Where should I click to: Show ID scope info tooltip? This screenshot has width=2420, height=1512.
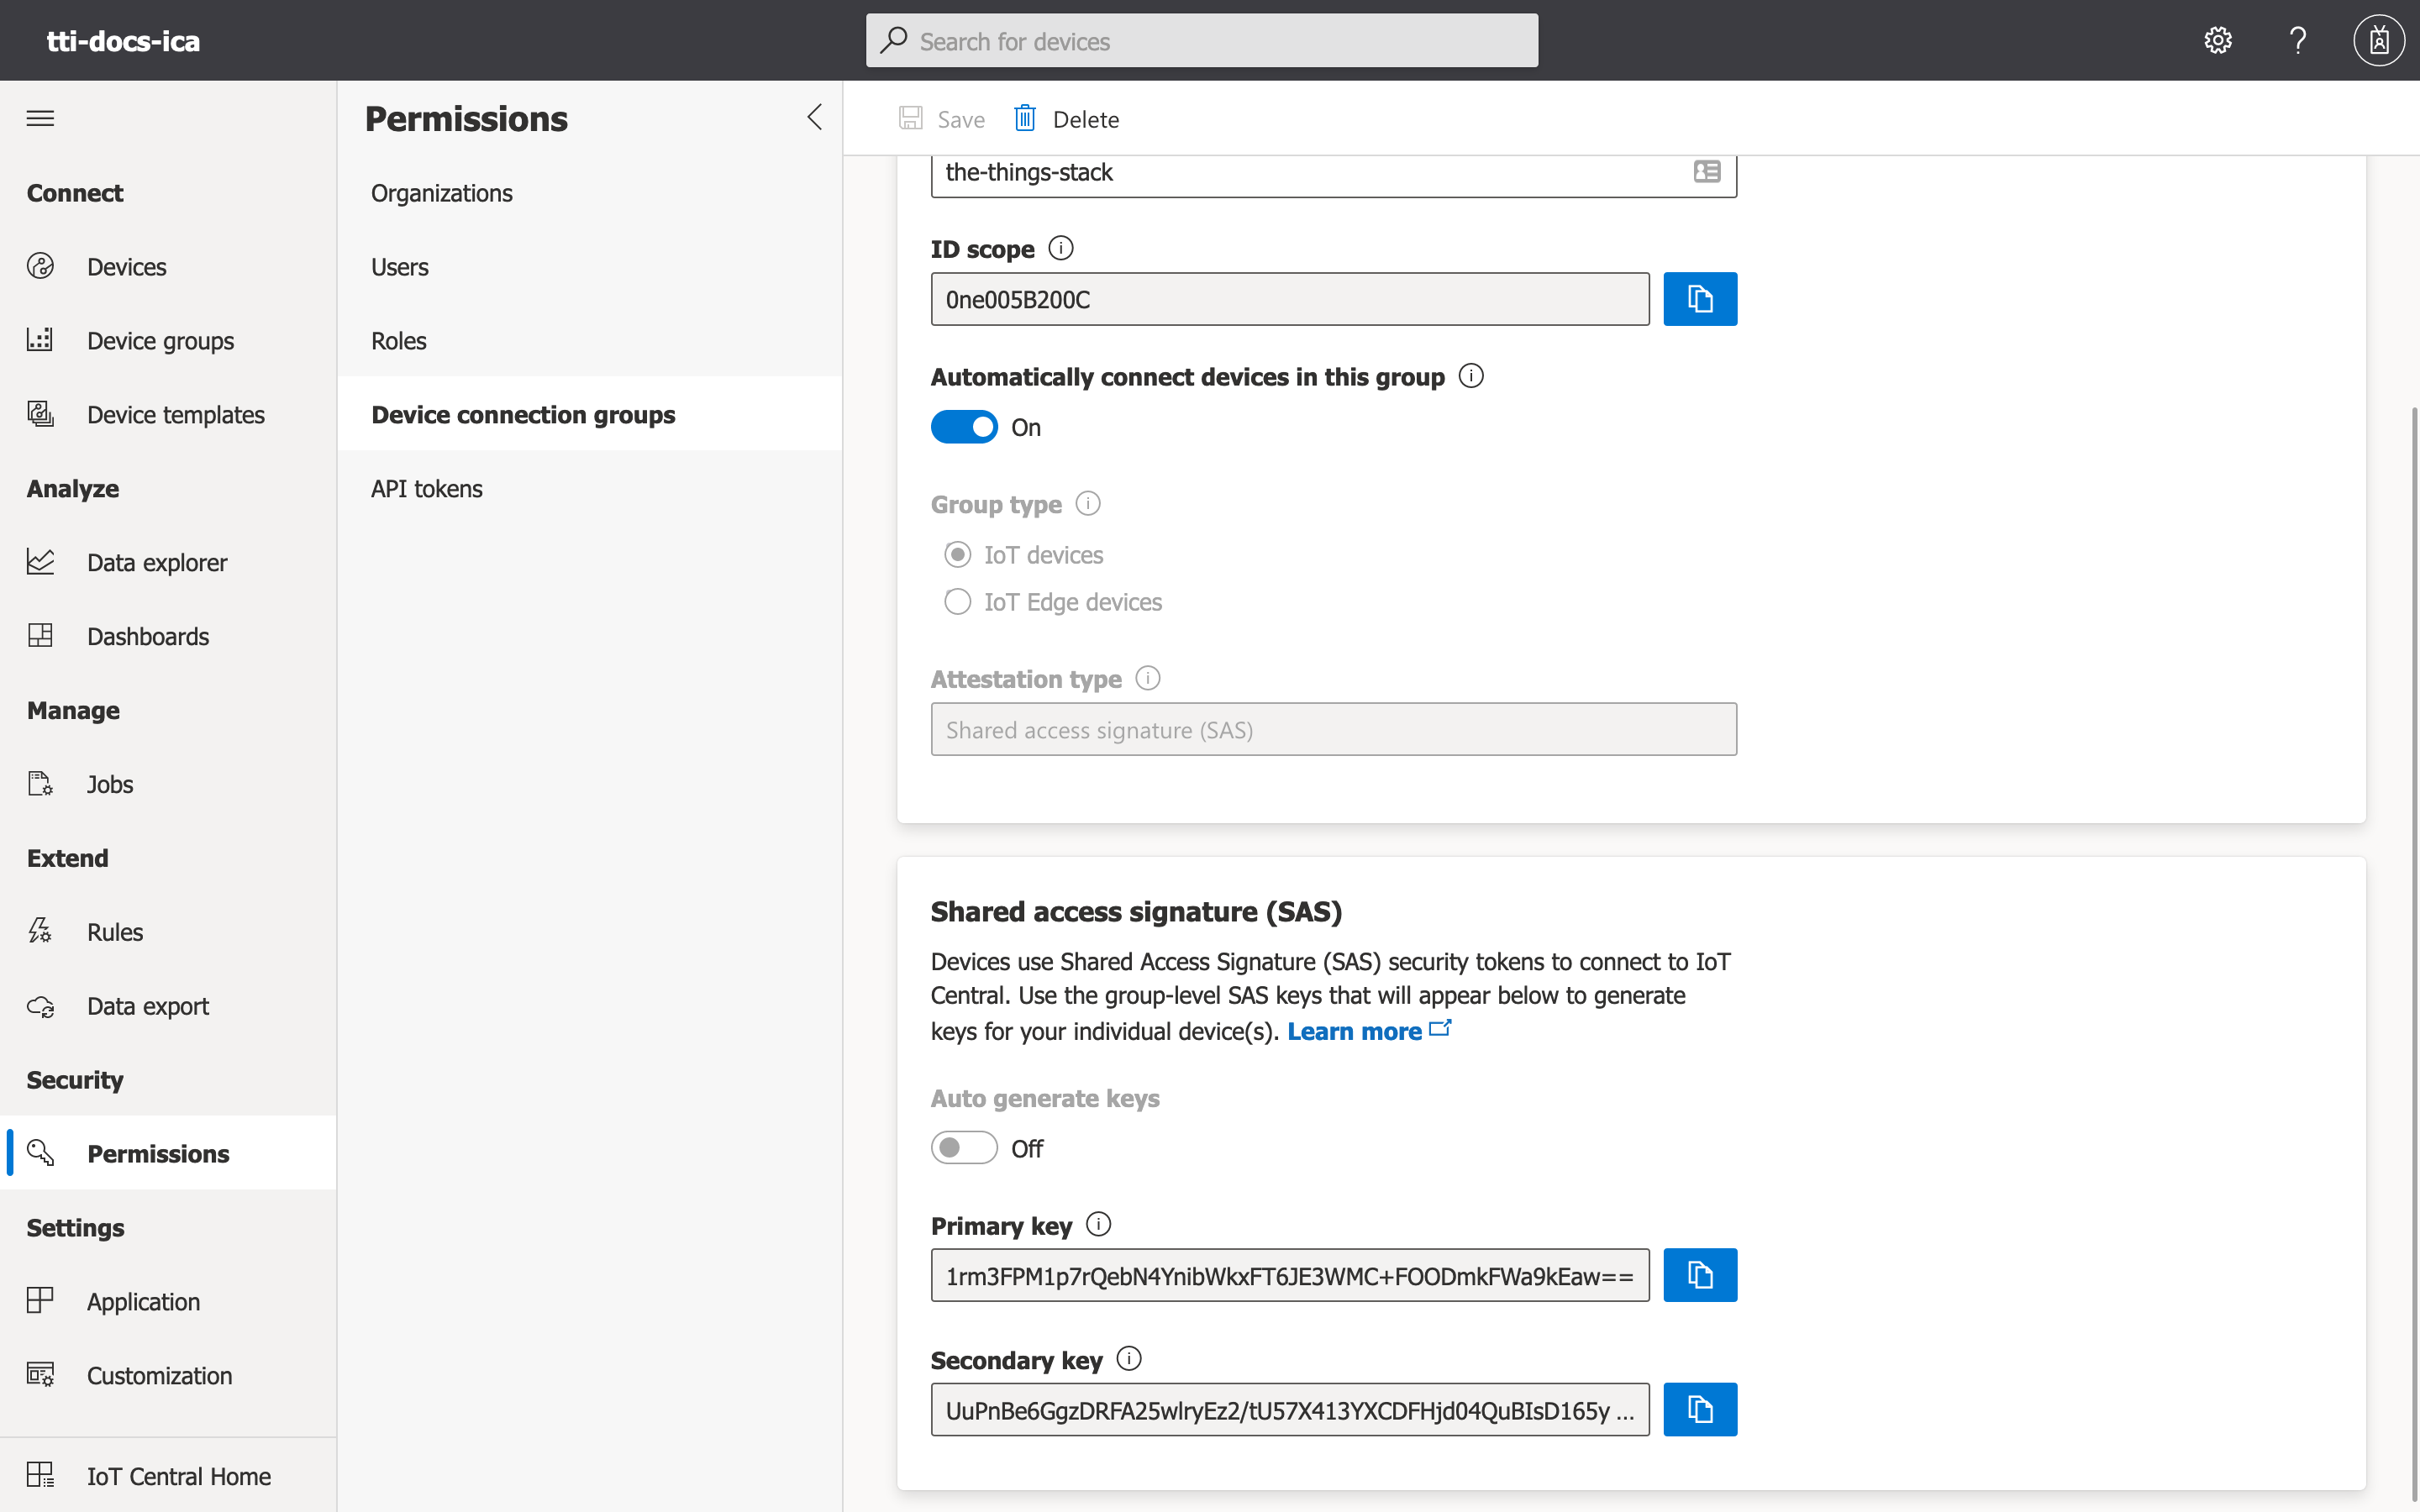point(1060,247)
